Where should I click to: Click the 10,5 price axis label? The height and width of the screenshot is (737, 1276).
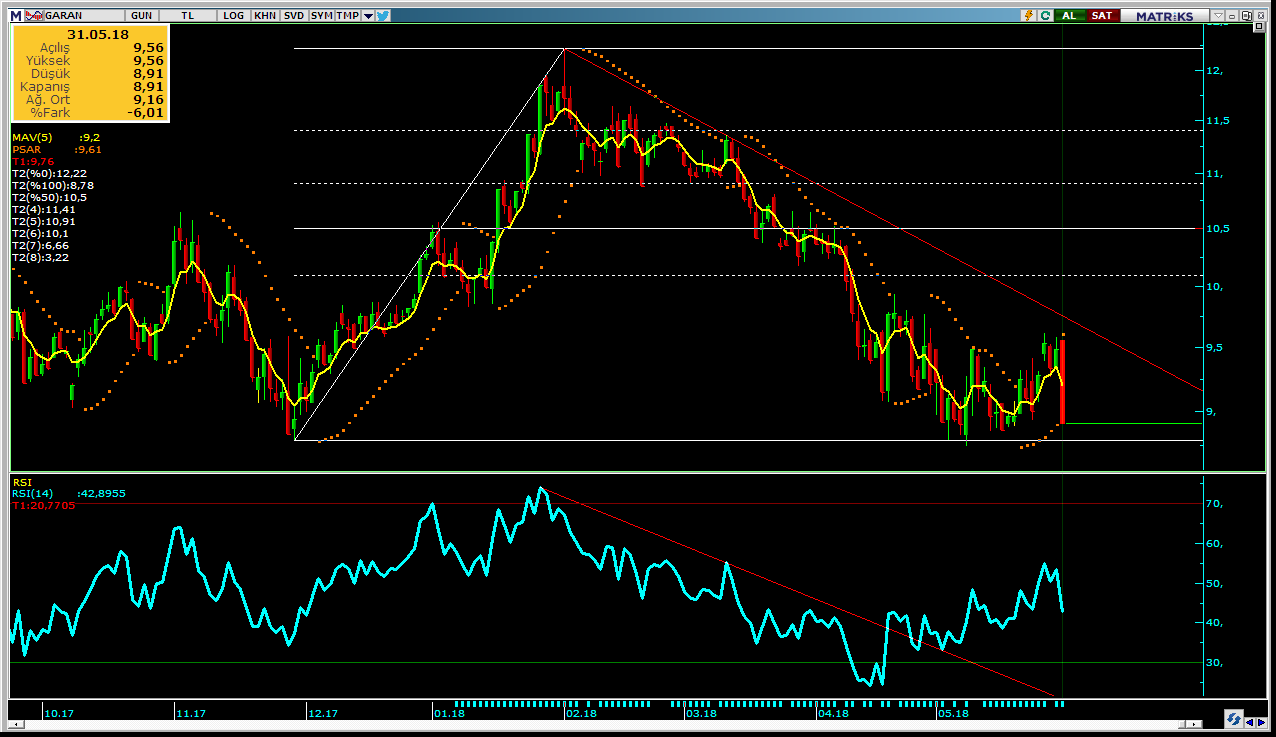(1220, 228)
